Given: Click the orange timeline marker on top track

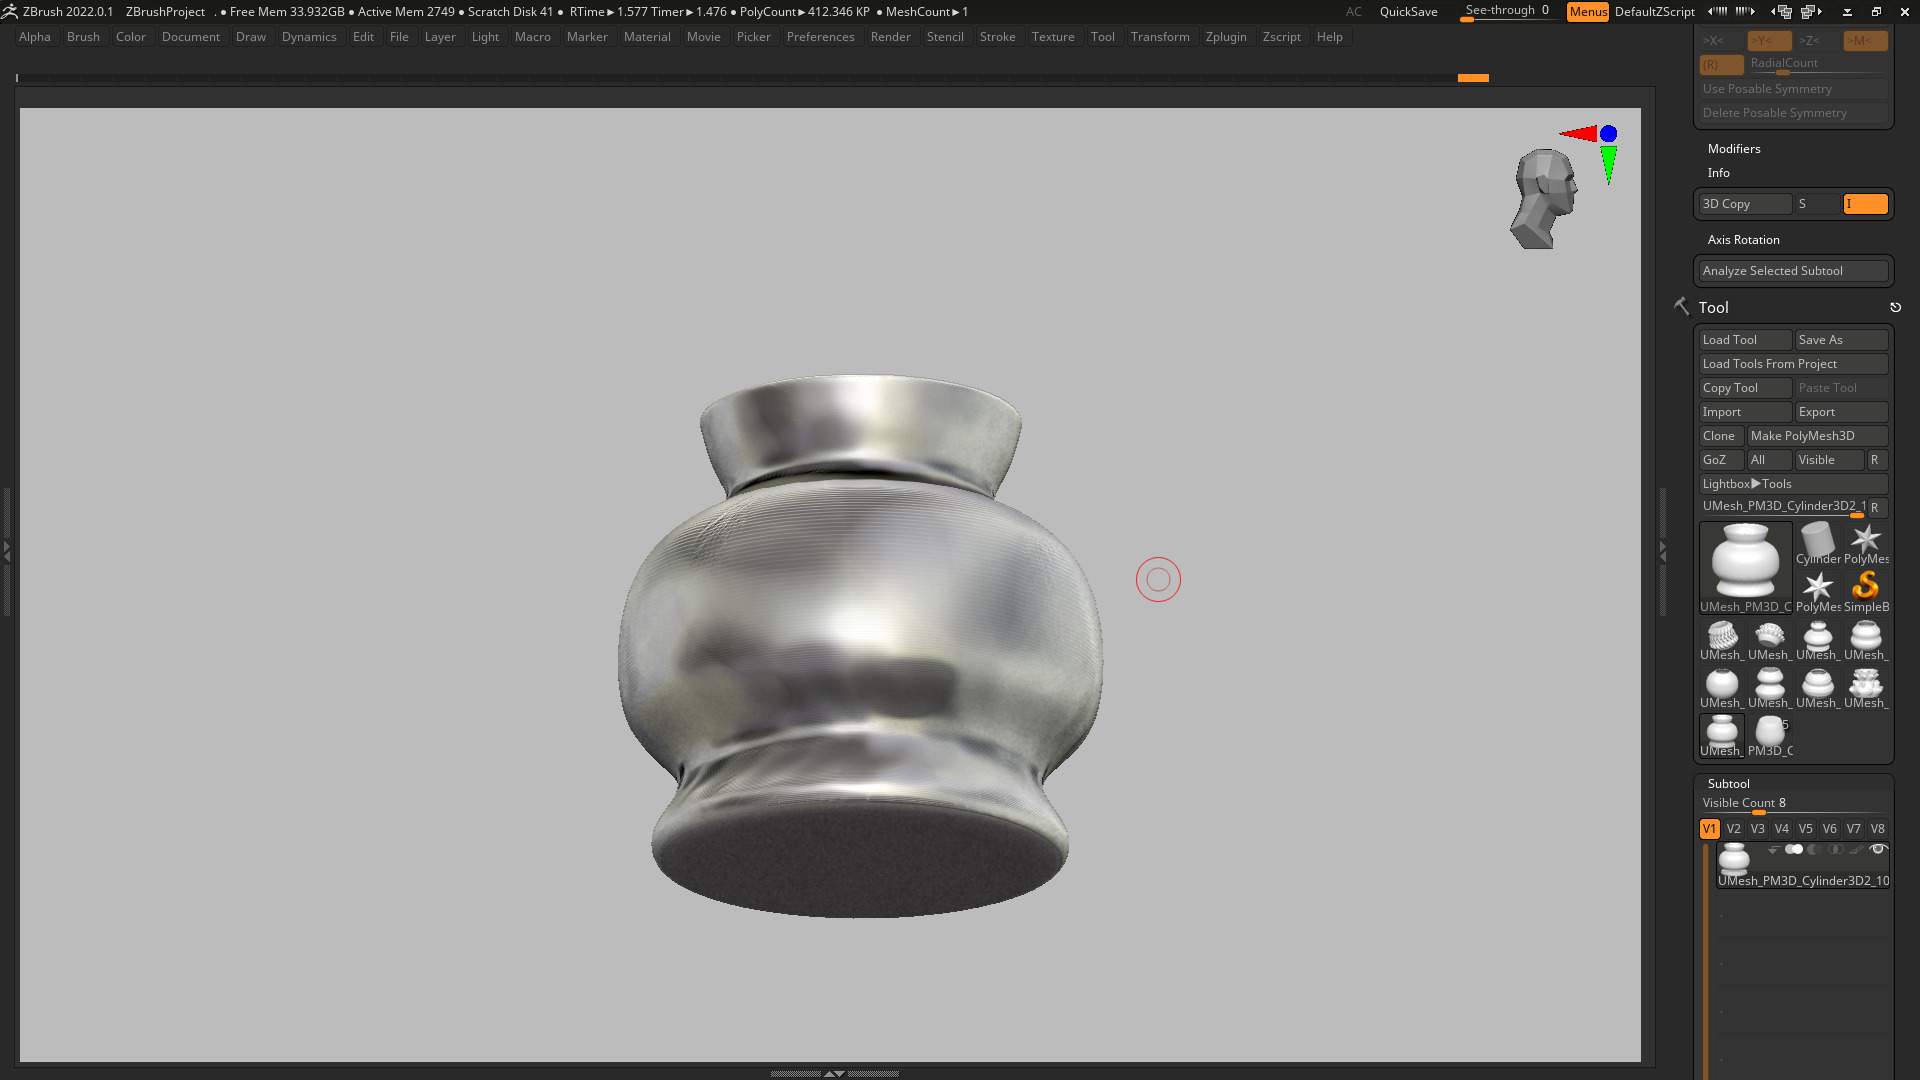Looking at the screenshot, I should 1473,78.
